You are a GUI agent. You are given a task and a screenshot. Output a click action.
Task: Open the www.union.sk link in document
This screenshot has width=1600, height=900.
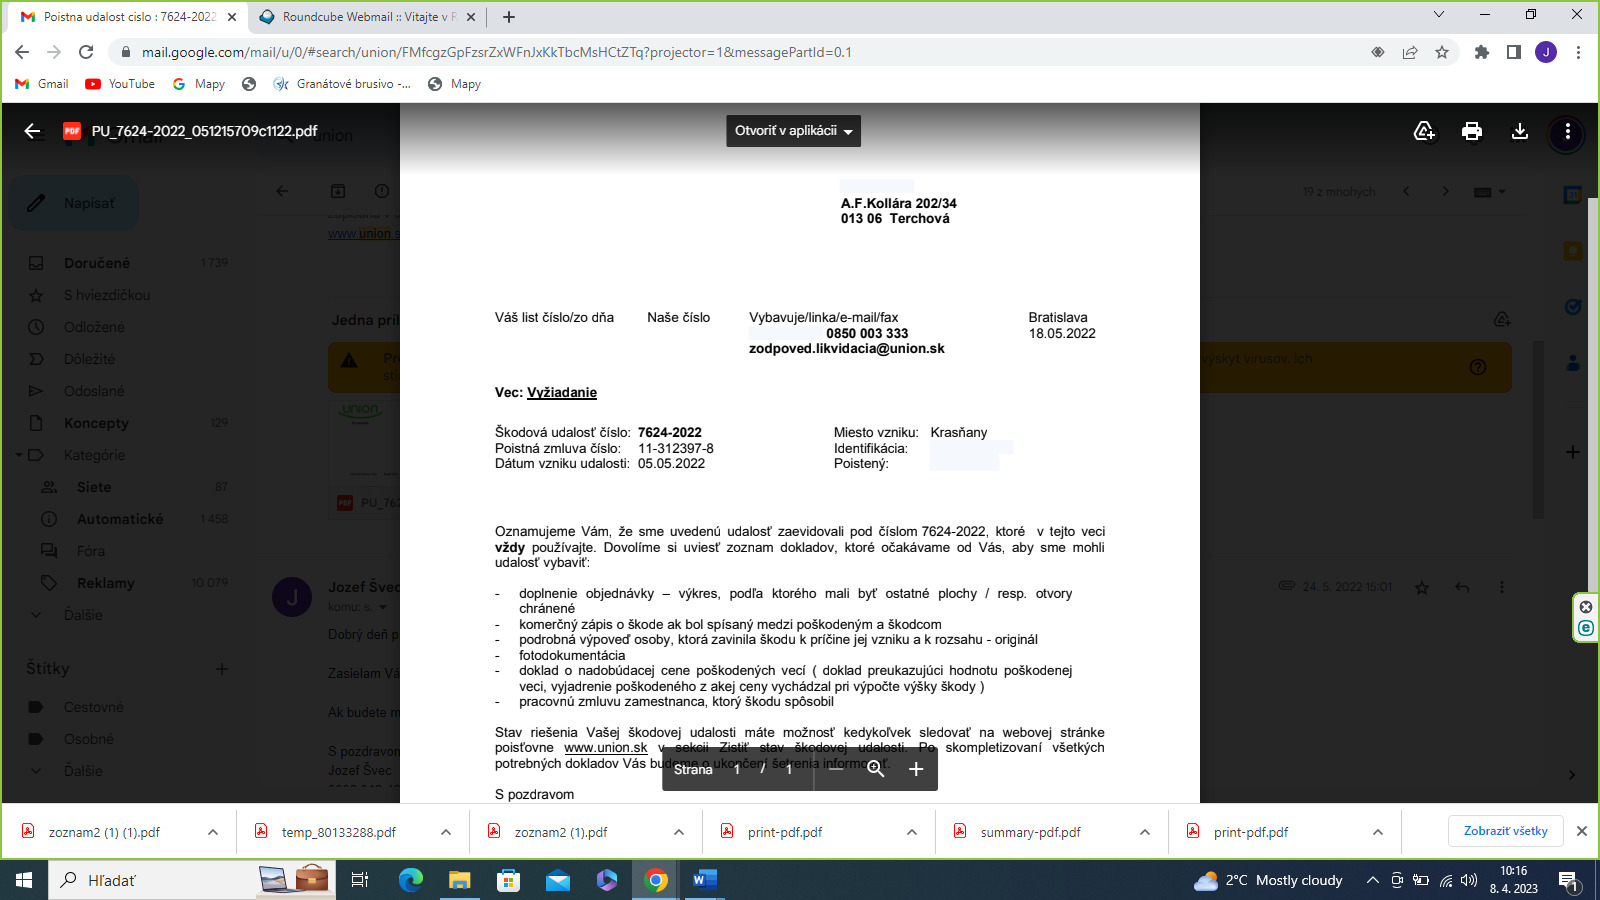[x=606, y=748]
